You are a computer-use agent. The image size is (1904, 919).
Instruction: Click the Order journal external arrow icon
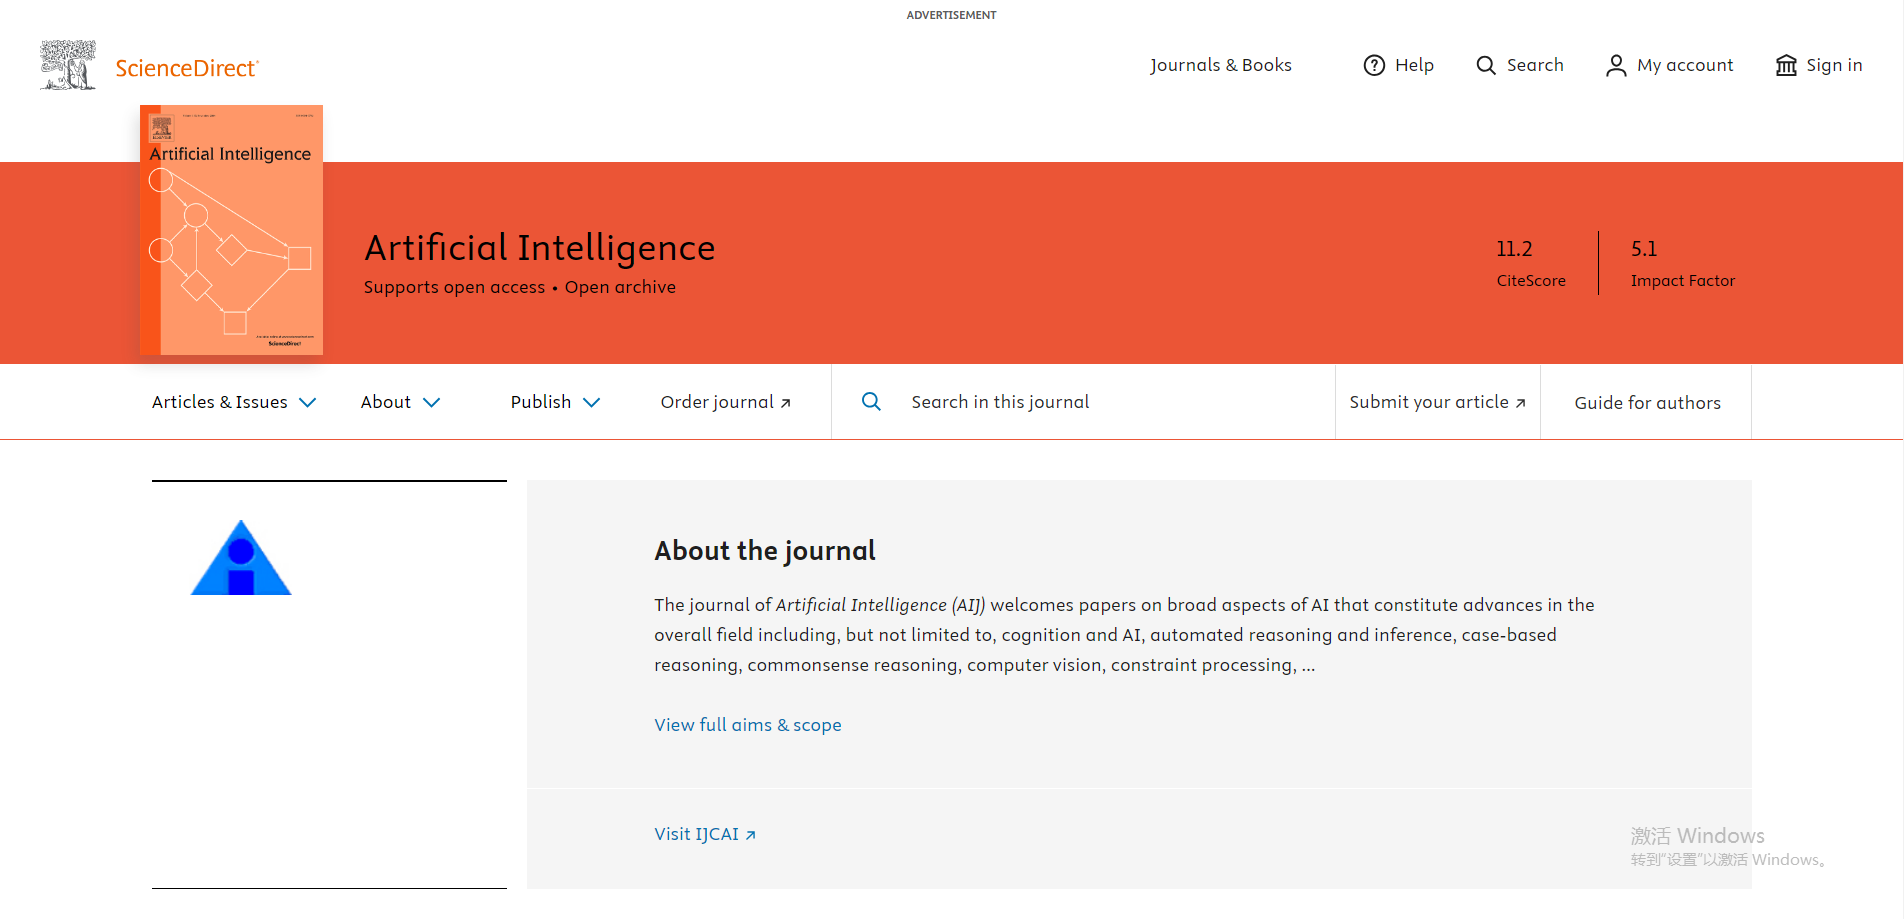(x=786, y=403)
